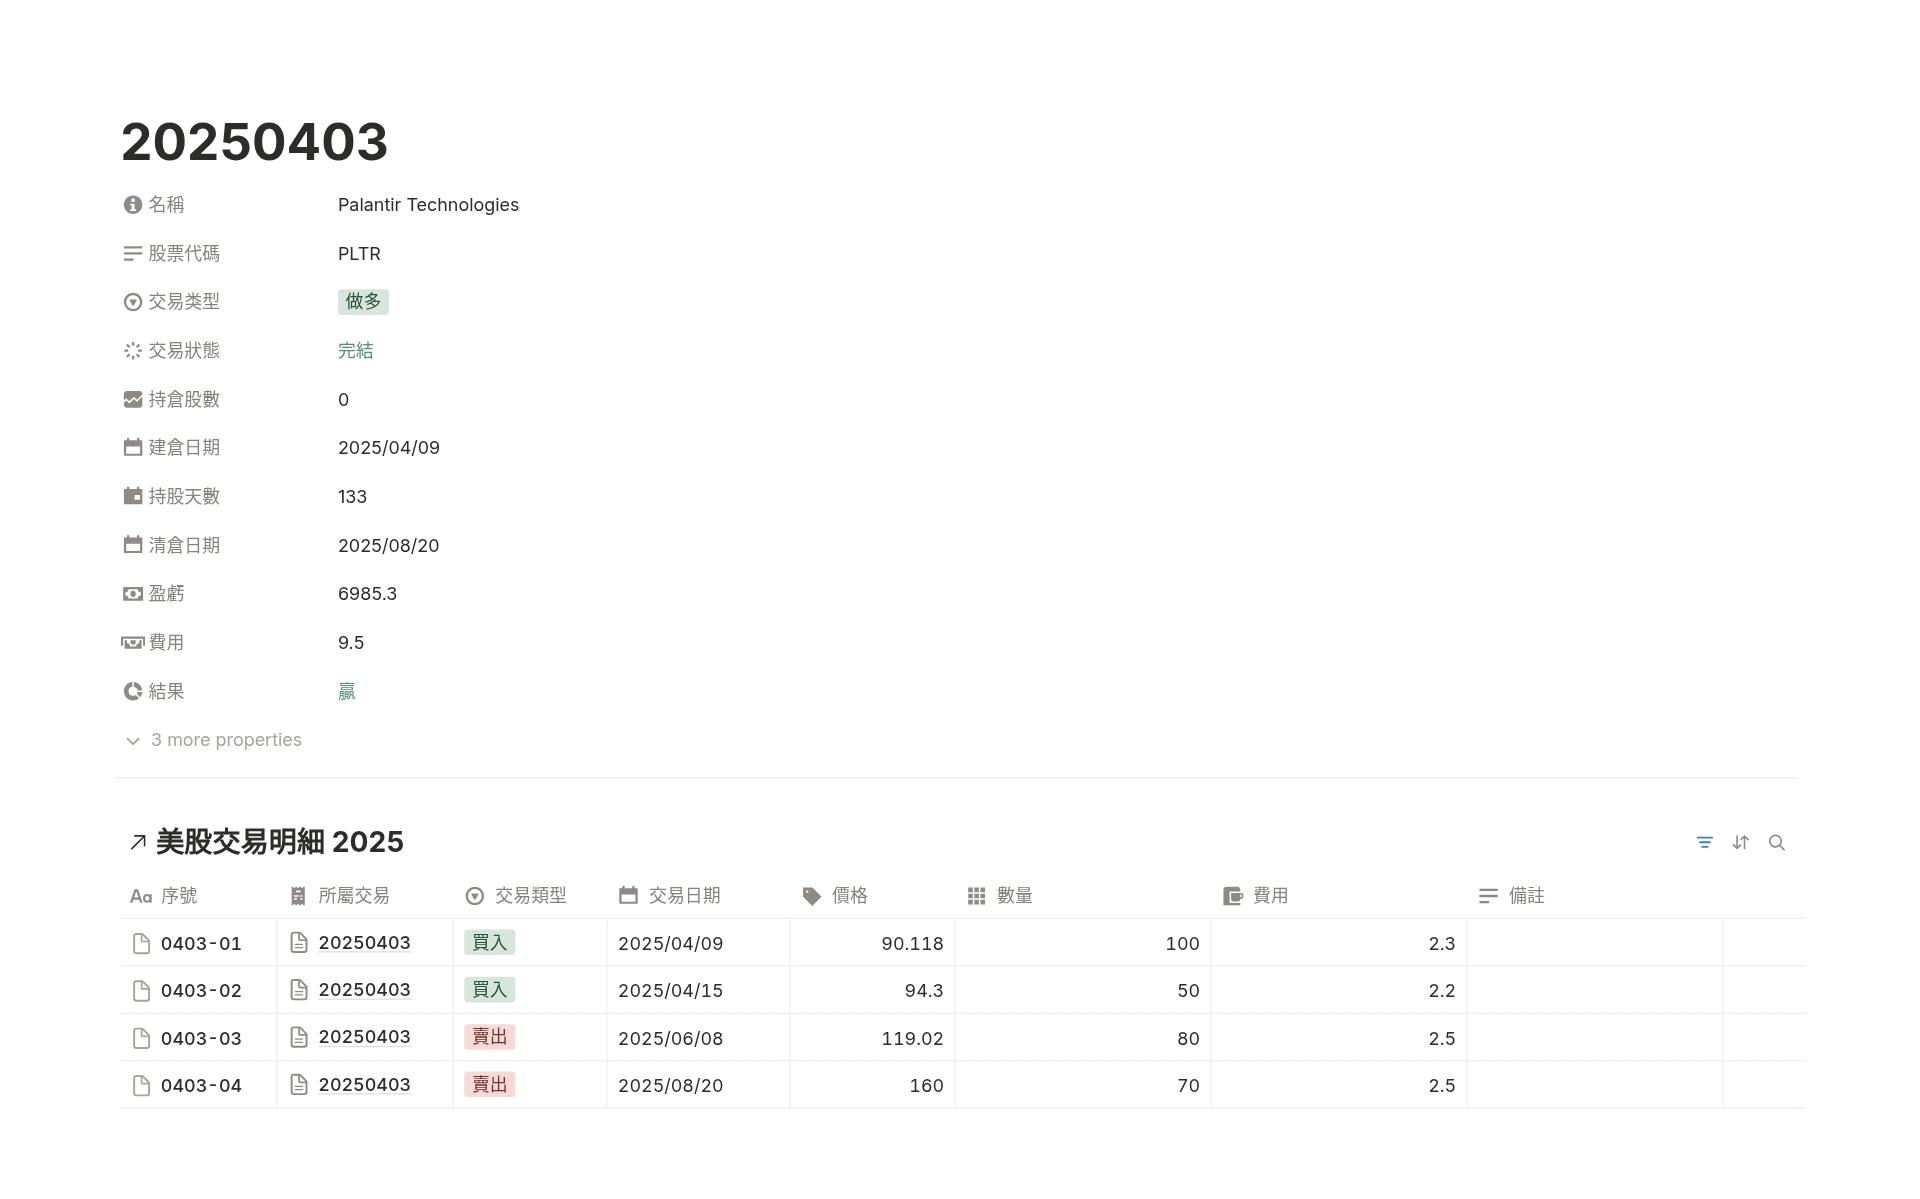Open 買入 tag in row 0403-02

(x=490, y=990)
